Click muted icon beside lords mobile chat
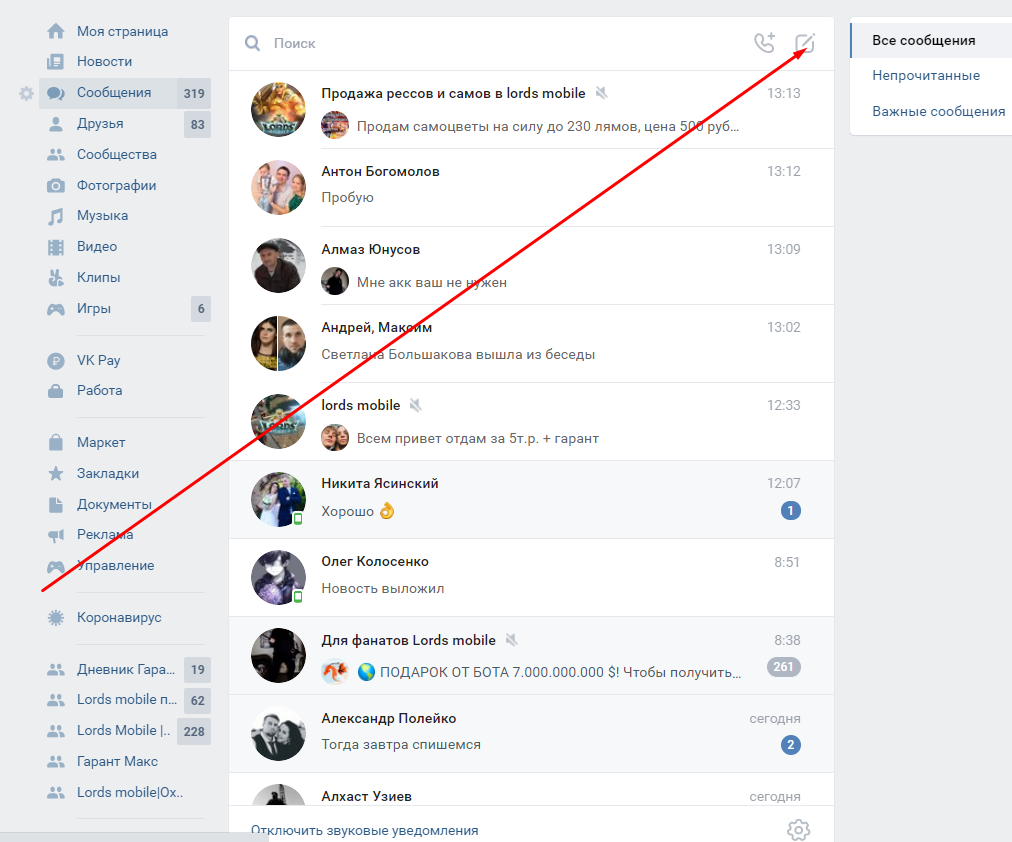 point(416,405)
